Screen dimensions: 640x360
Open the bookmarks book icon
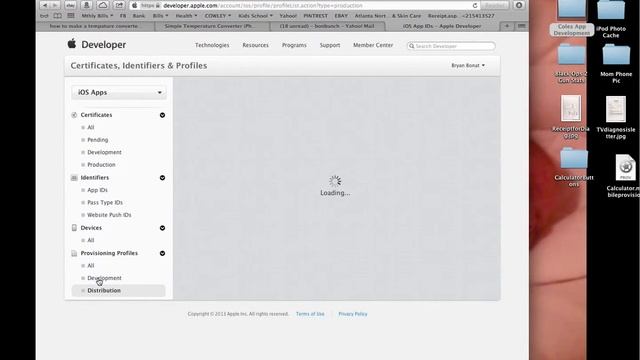pyautogui.click(x=58, y=16)
